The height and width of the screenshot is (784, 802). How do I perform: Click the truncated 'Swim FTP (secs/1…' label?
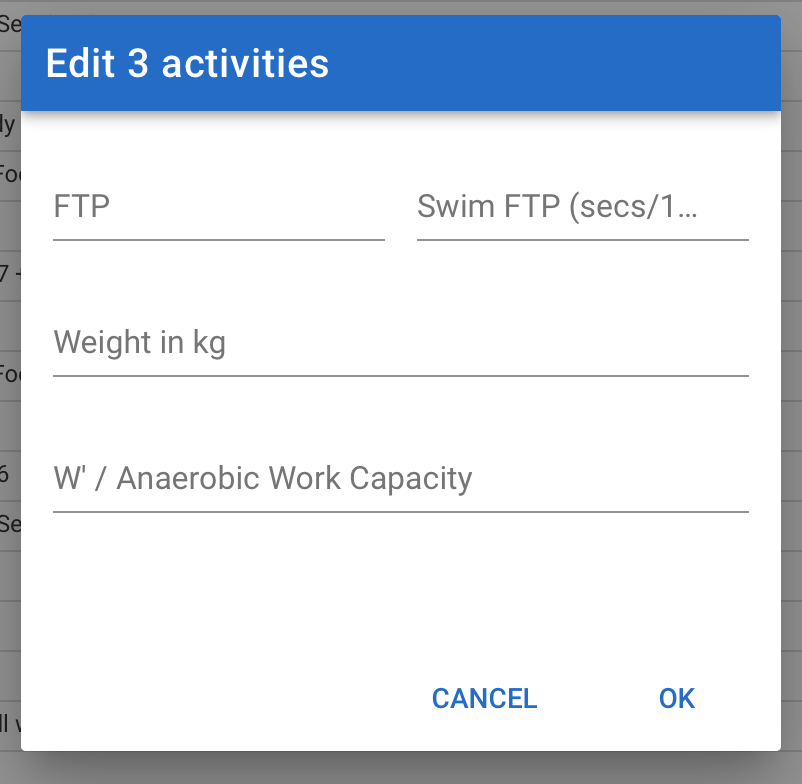click(557, 207)
